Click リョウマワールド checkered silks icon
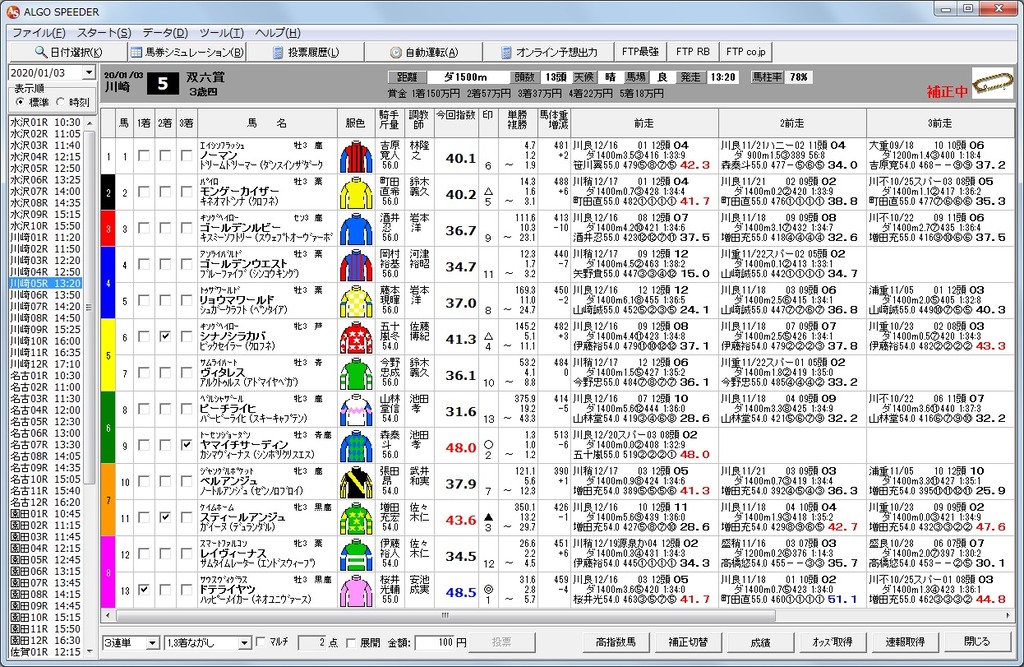Image resolution: width=1024 pixels, height=667 pixels. [x=356, y=302]
